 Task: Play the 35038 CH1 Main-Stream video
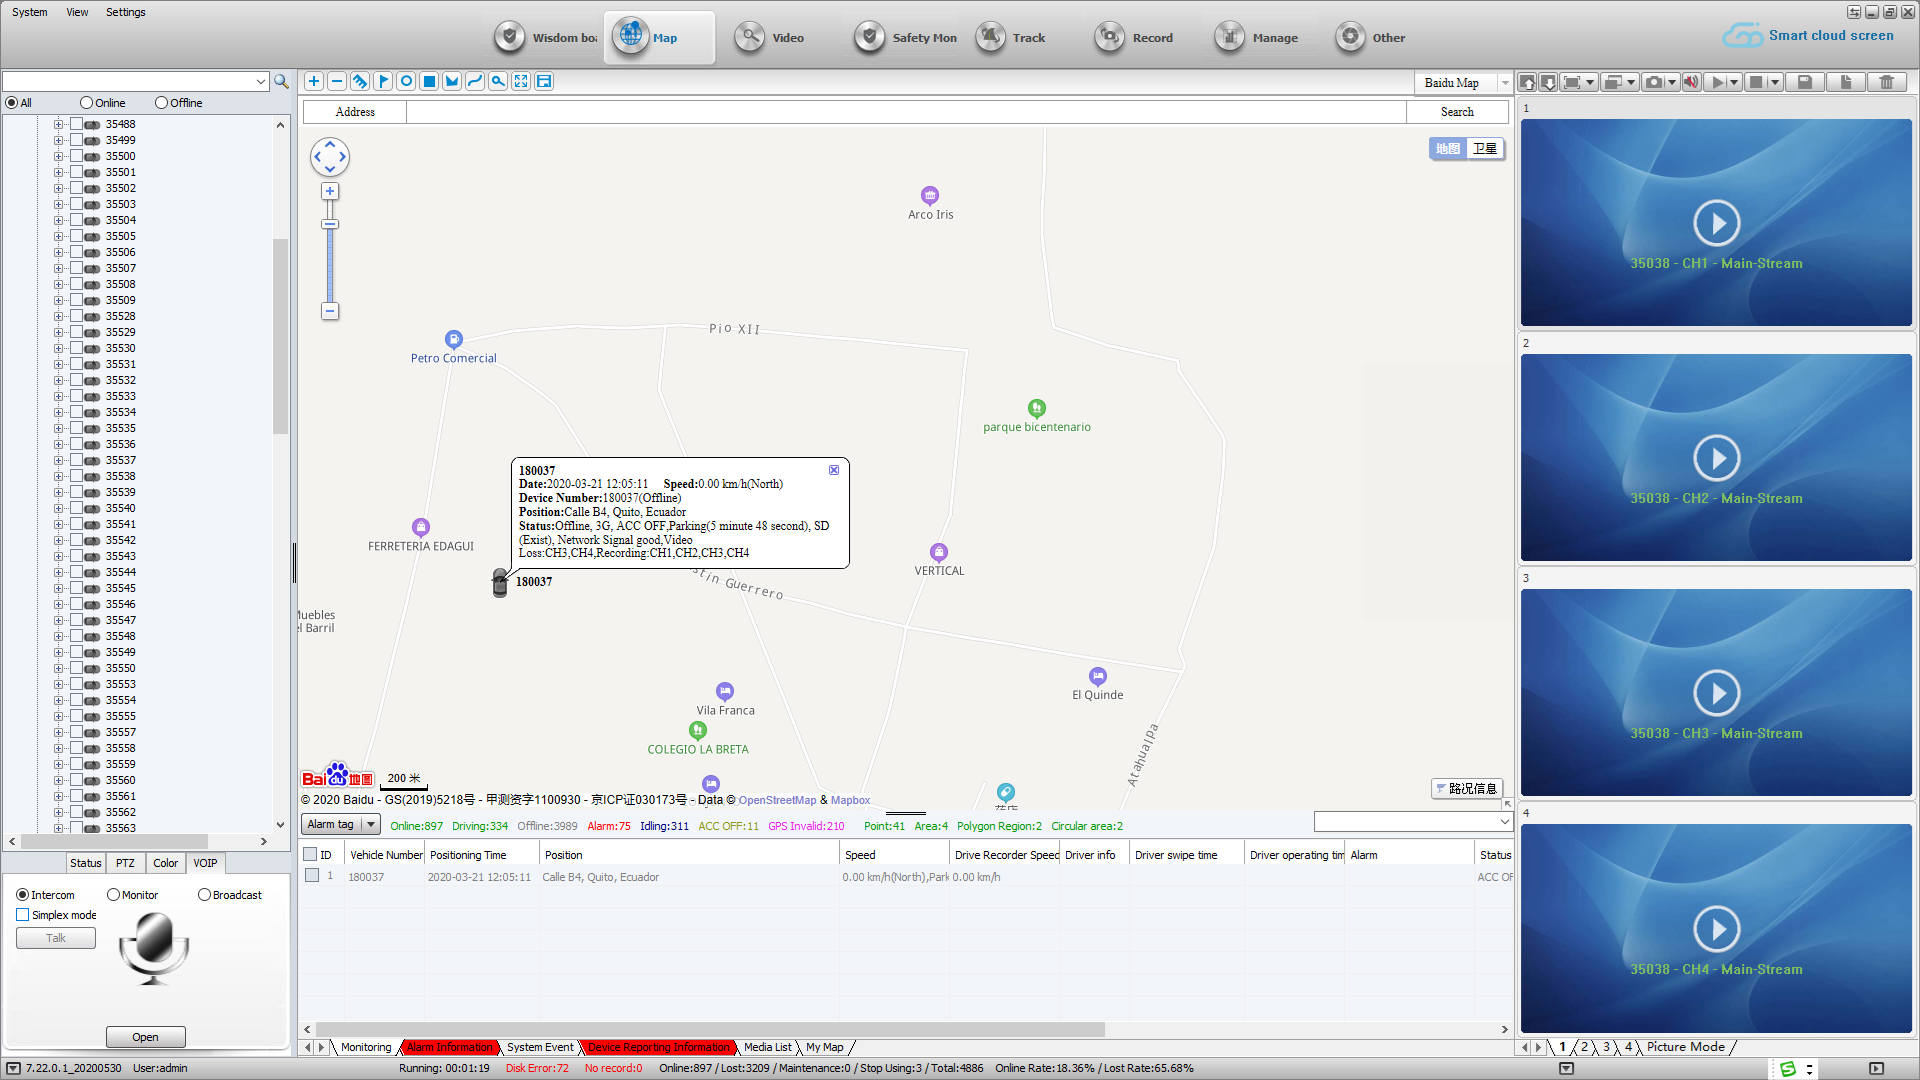point(1716,223)
